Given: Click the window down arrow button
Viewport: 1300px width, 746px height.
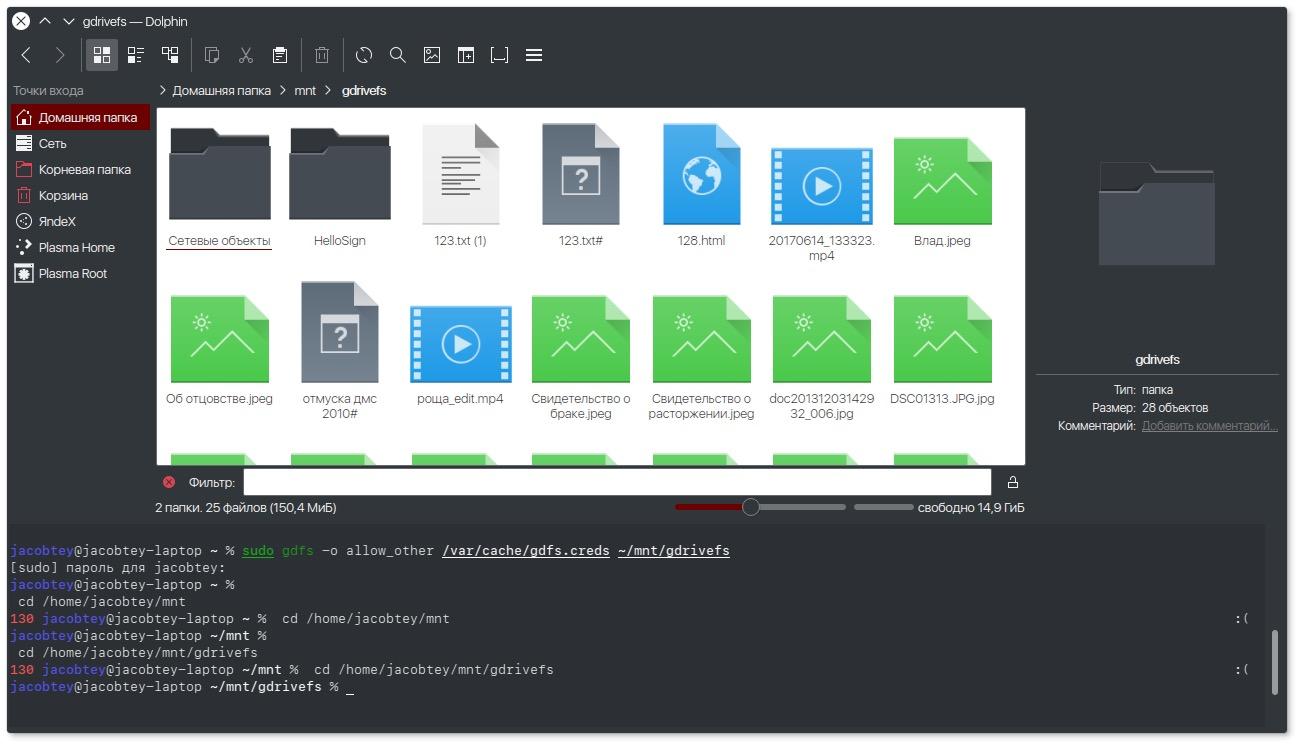Looking at the screenshot, I should point(68,21).
